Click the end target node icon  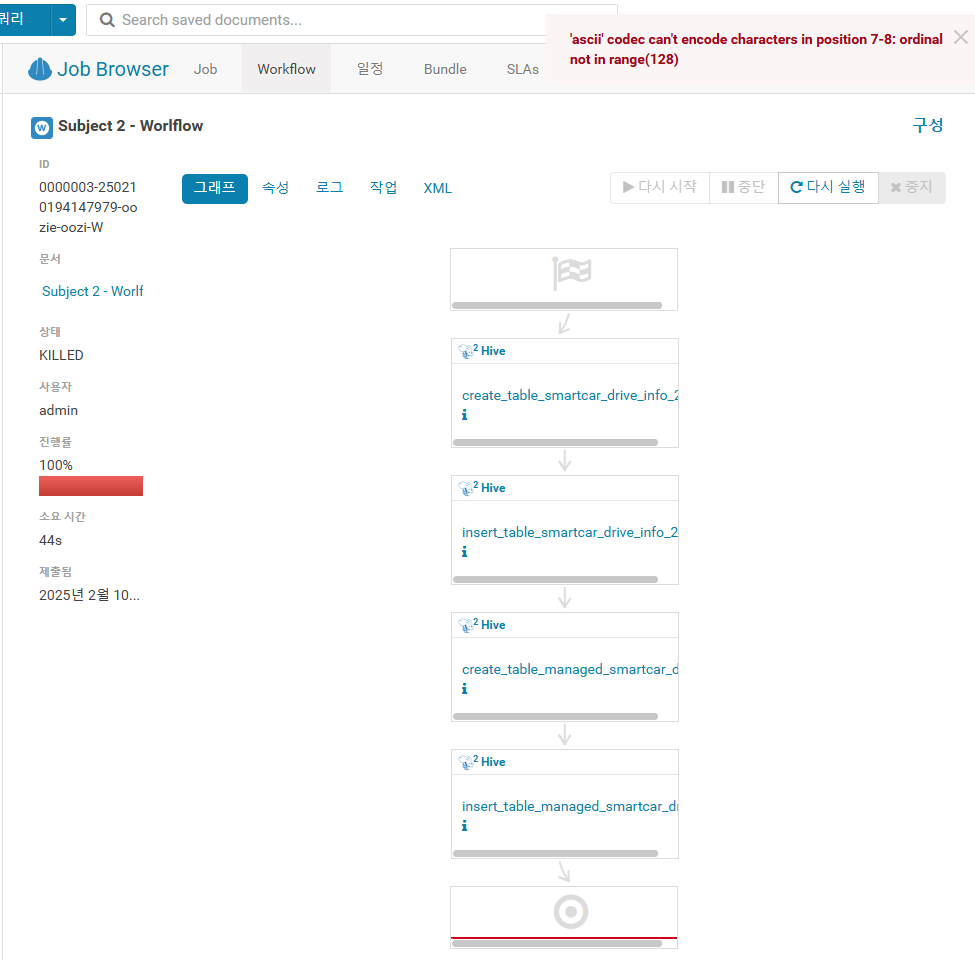(571, 912)
